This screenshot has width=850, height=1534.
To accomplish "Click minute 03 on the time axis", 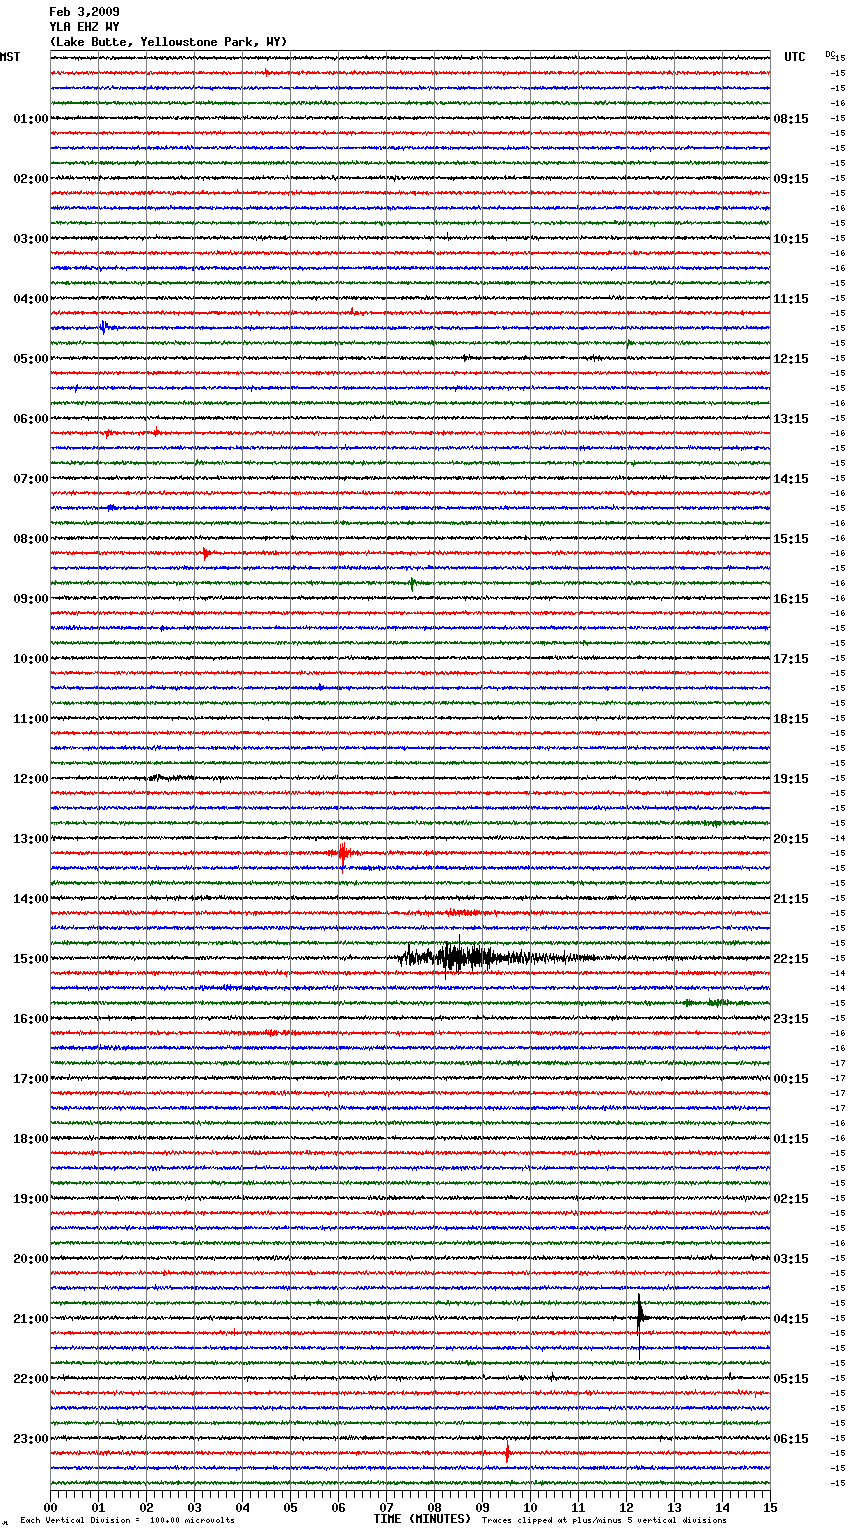I will tap(194, 1507).
